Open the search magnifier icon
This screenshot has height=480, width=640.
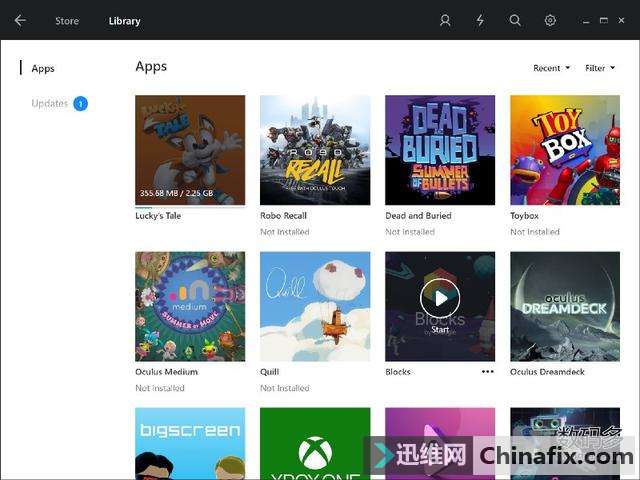[x=515, y=20]
